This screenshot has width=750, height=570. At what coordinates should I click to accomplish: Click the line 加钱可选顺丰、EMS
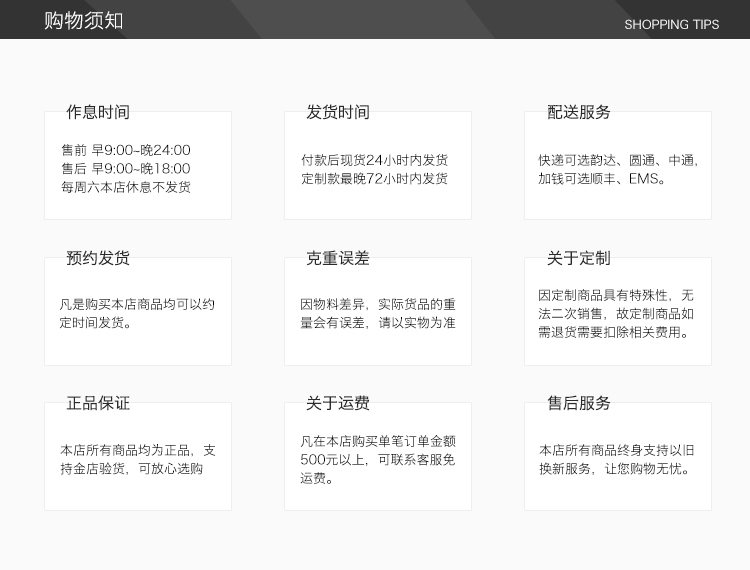click(x=602, y=178)
